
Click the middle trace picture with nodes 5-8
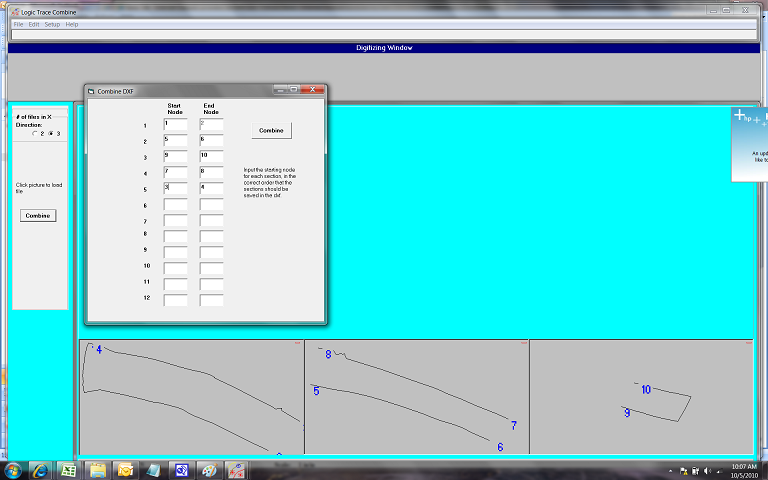pos(417,397)
